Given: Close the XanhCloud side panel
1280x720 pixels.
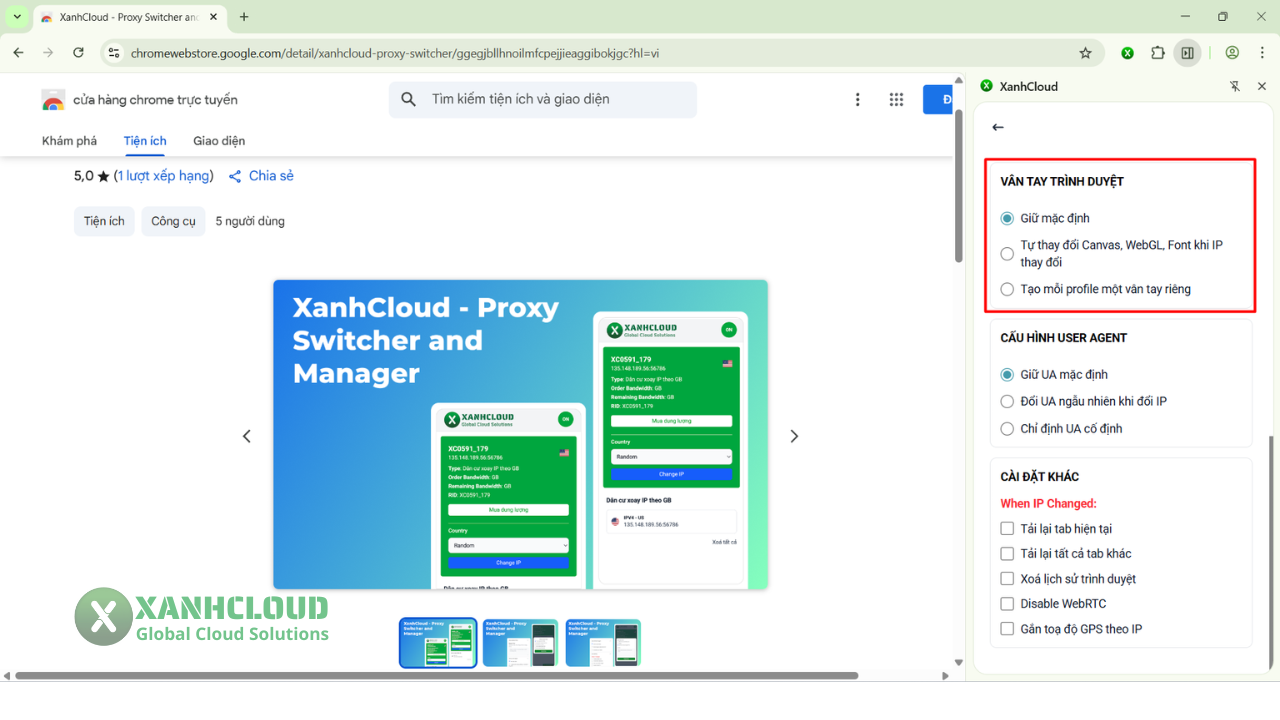Looking at the screenshot, I should click(x=1262, y=86).
